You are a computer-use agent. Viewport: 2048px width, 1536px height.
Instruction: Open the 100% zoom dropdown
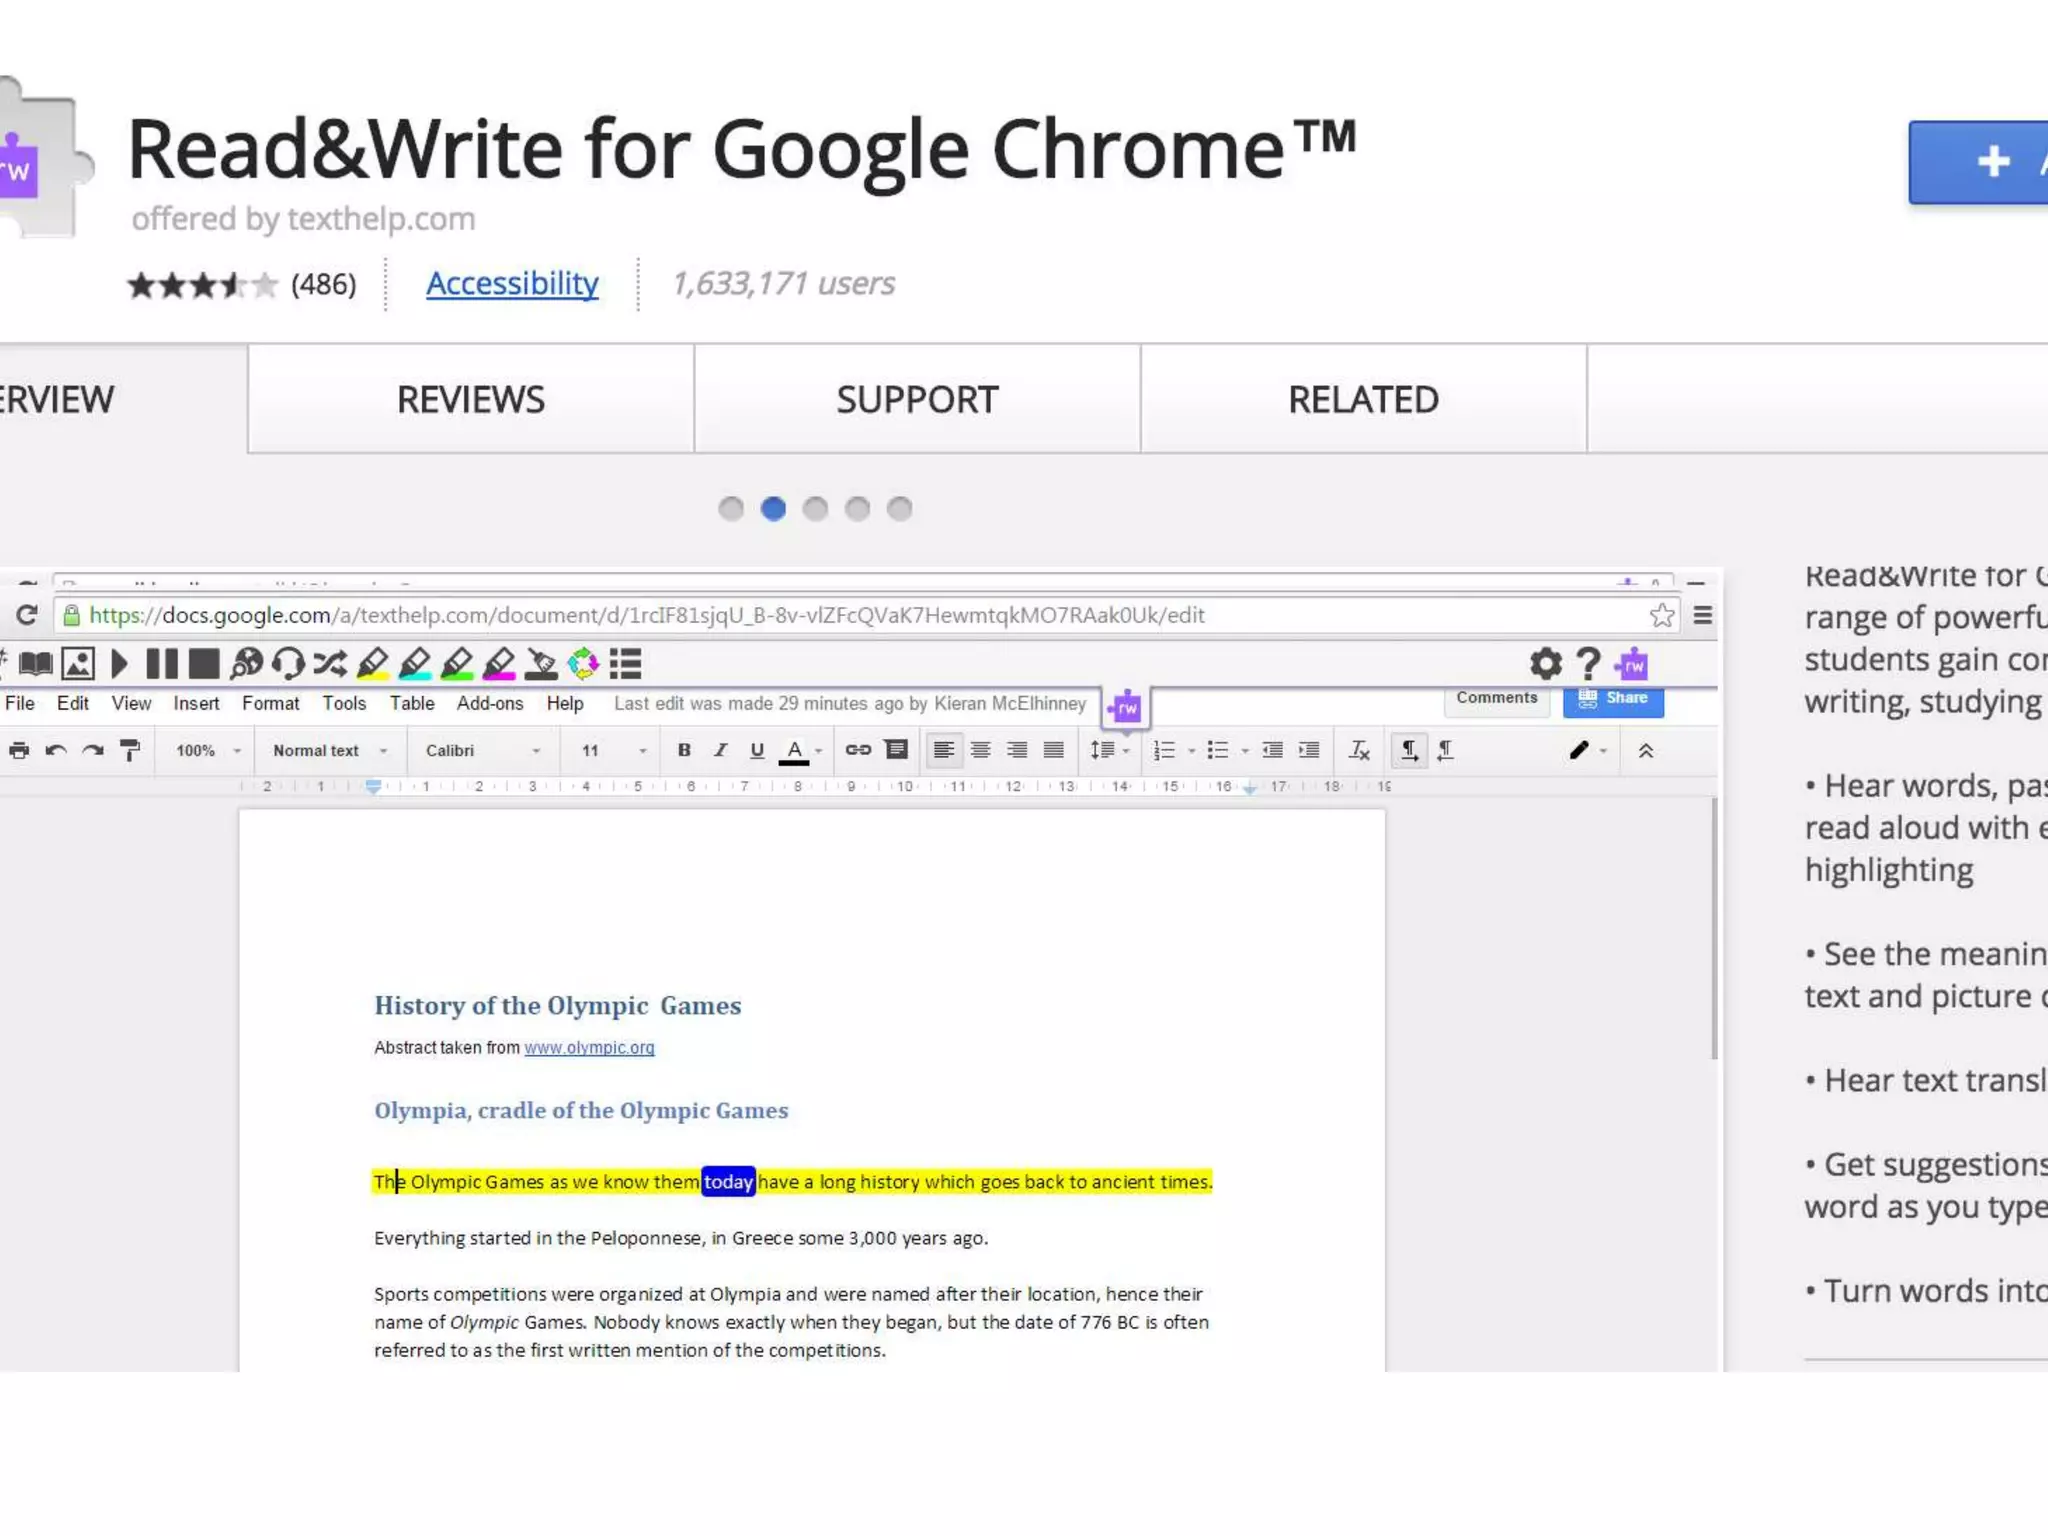coord(208,750)
